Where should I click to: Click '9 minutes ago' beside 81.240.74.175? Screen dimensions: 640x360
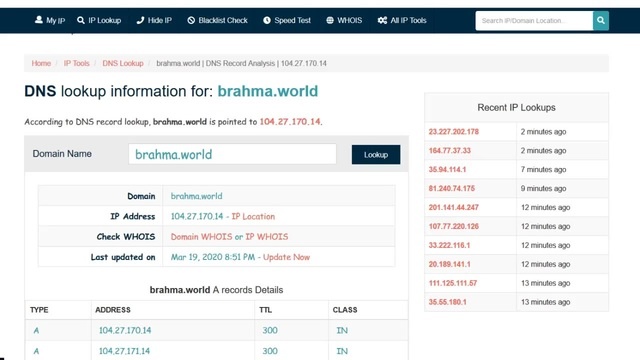(543, 189)
